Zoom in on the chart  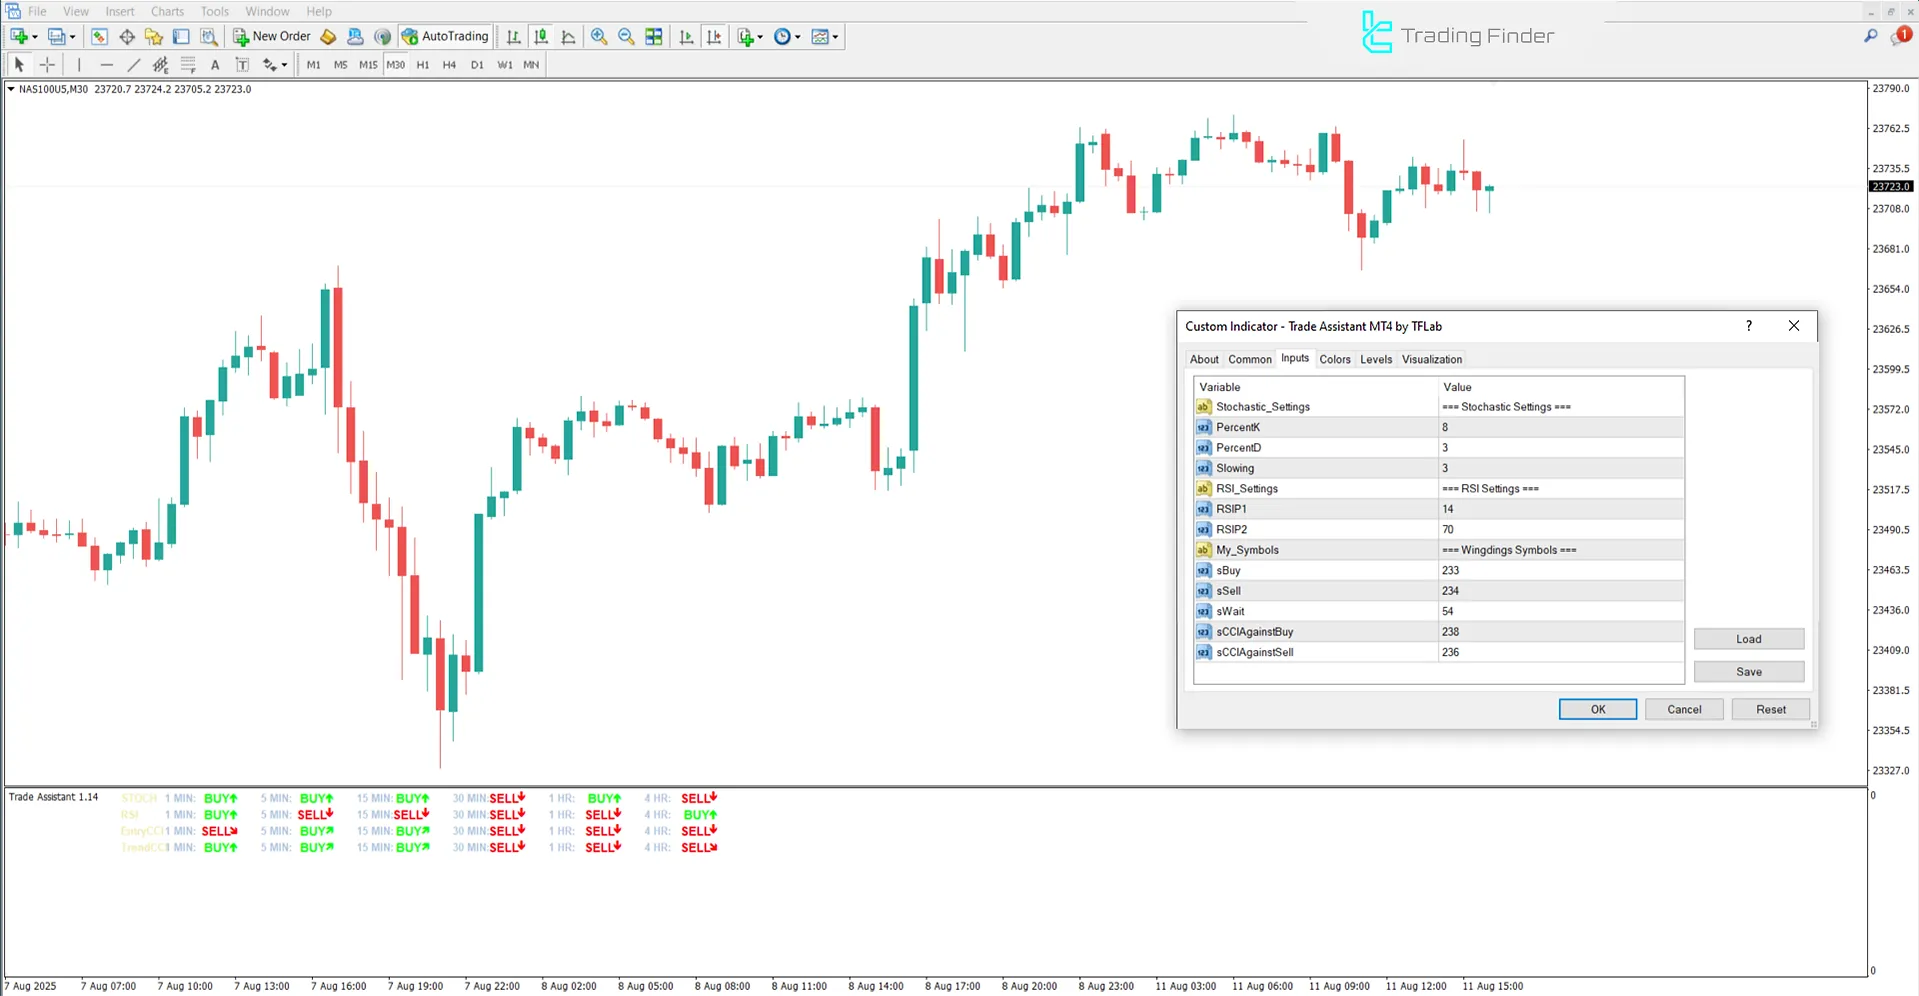[x=599, y=36]
